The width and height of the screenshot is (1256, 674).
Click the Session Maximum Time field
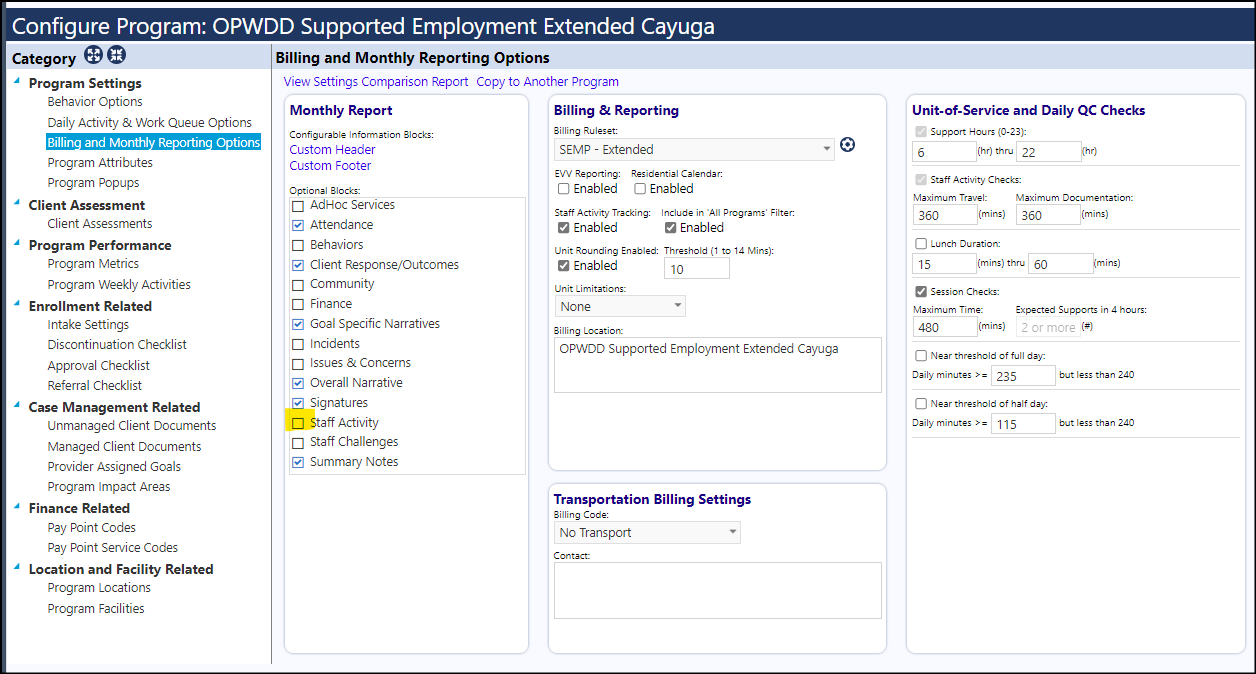945,327
